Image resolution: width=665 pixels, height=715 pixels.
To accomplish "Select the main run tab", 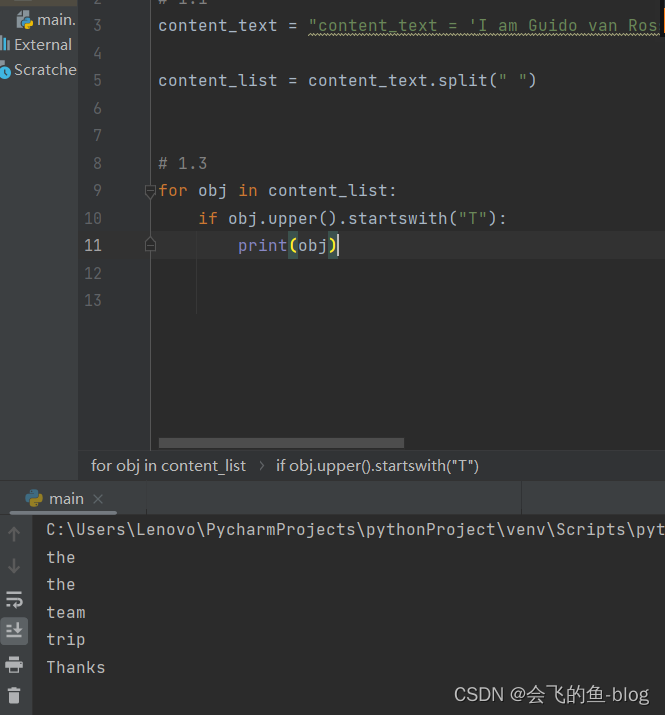I will point(63,499).
